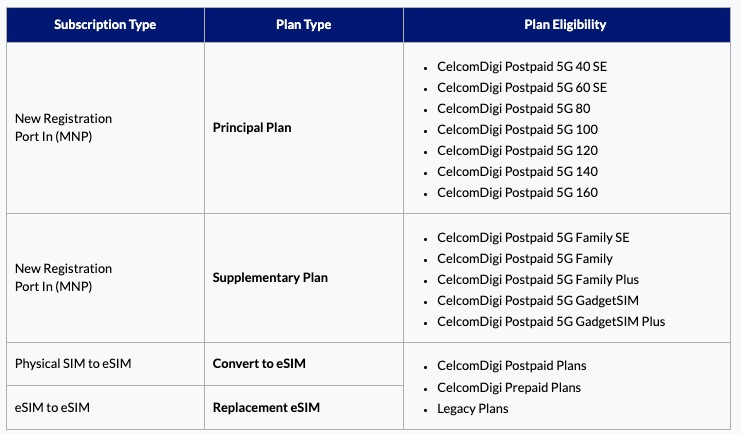Click the Plan Eligibility column header
Image resolution: width=741 pixels, height=434 pixels.
point(565,25)
